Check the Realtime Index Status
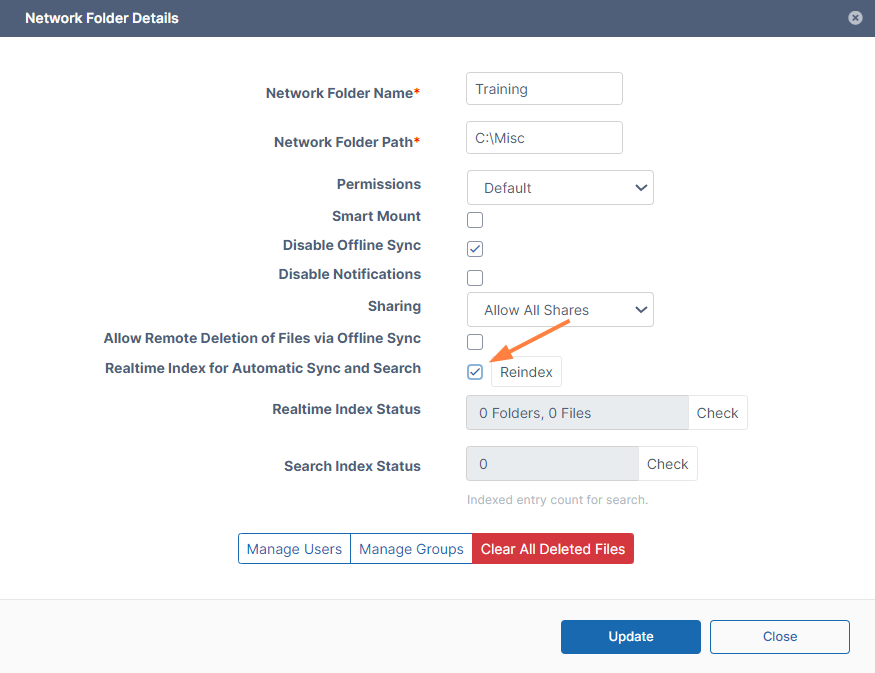Image resolution: width=875 pixels, height=673 pixels. 717,413
